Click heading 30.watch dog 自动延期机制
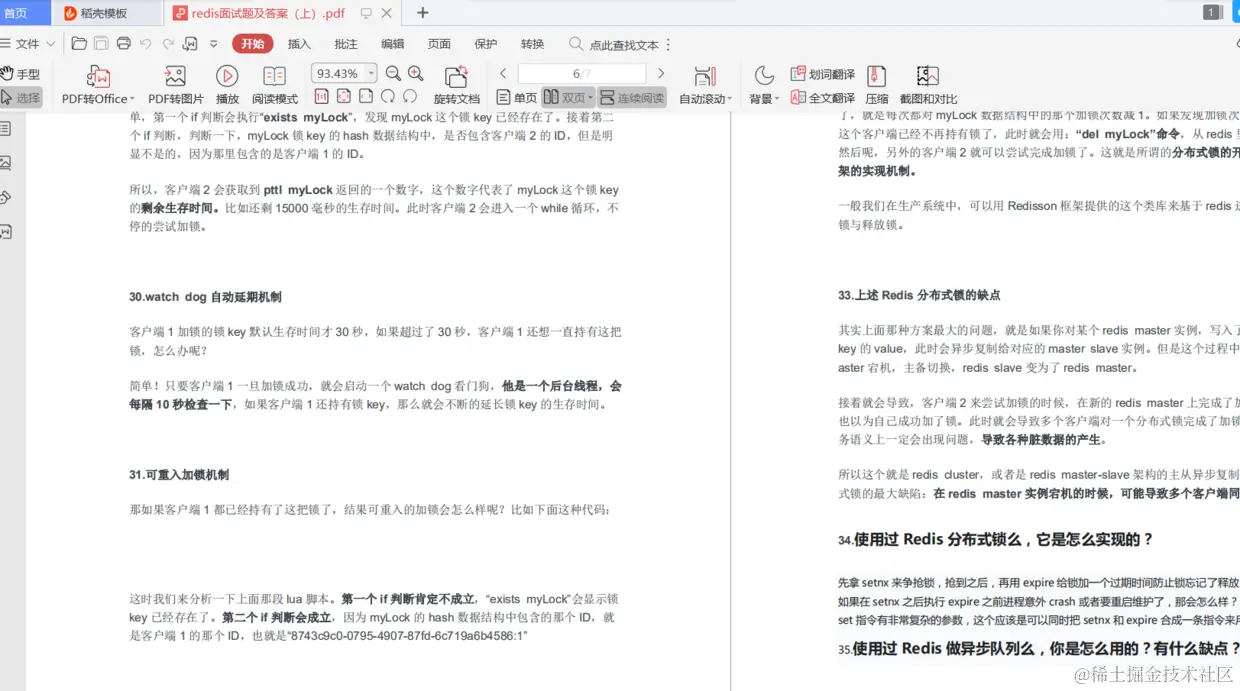Screen dimensions: 1240x691 click(205, 297)
